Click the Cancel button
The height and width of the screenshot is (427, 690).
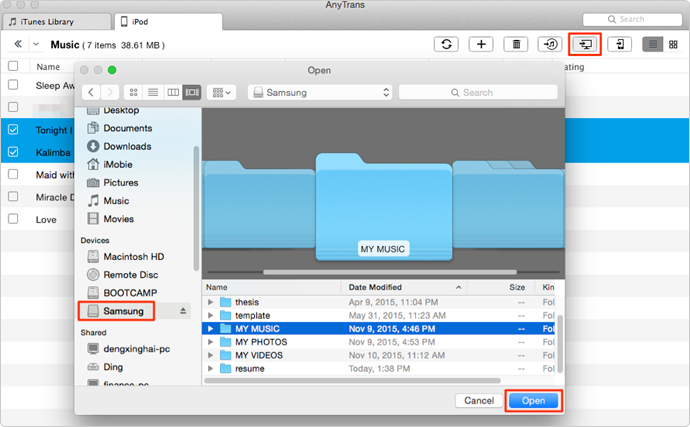click(479, 401)
